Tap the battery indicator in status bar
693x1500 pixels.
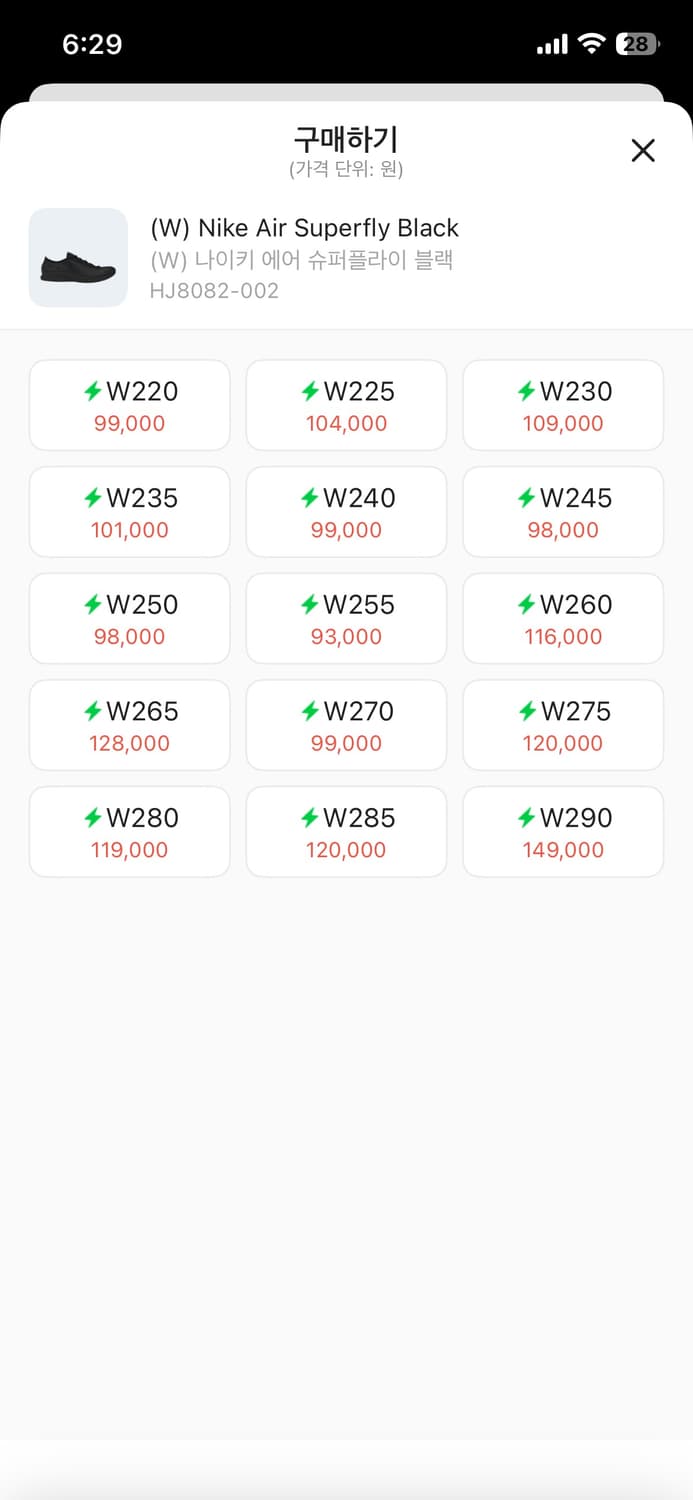636,44
